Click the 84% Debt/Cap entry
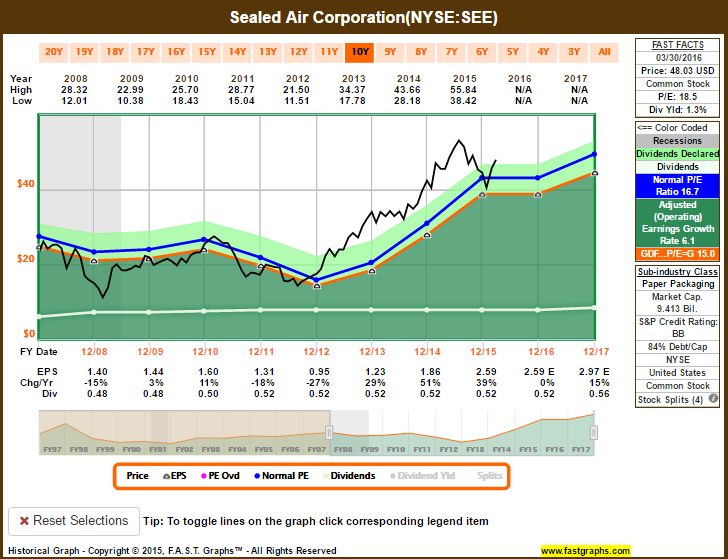 [677, 347]
